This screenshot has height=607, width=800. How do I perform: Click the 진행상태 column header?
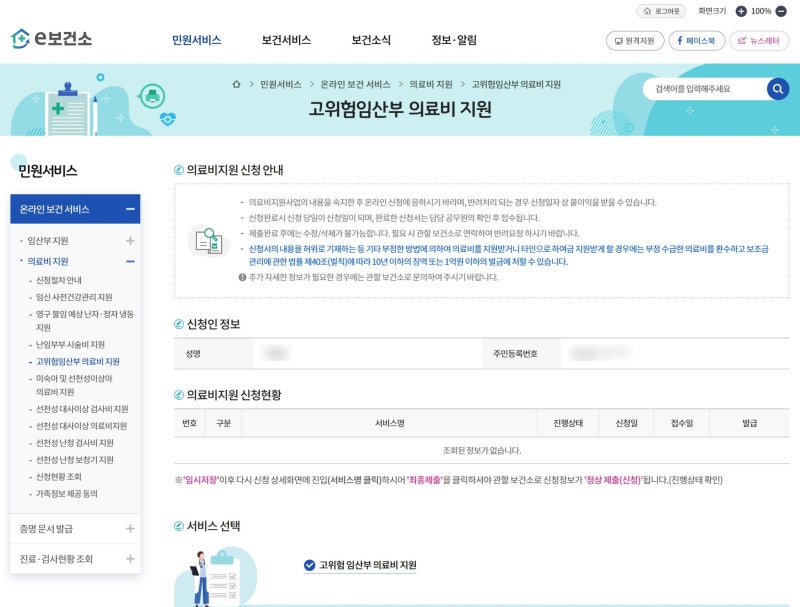coord(568,423)
